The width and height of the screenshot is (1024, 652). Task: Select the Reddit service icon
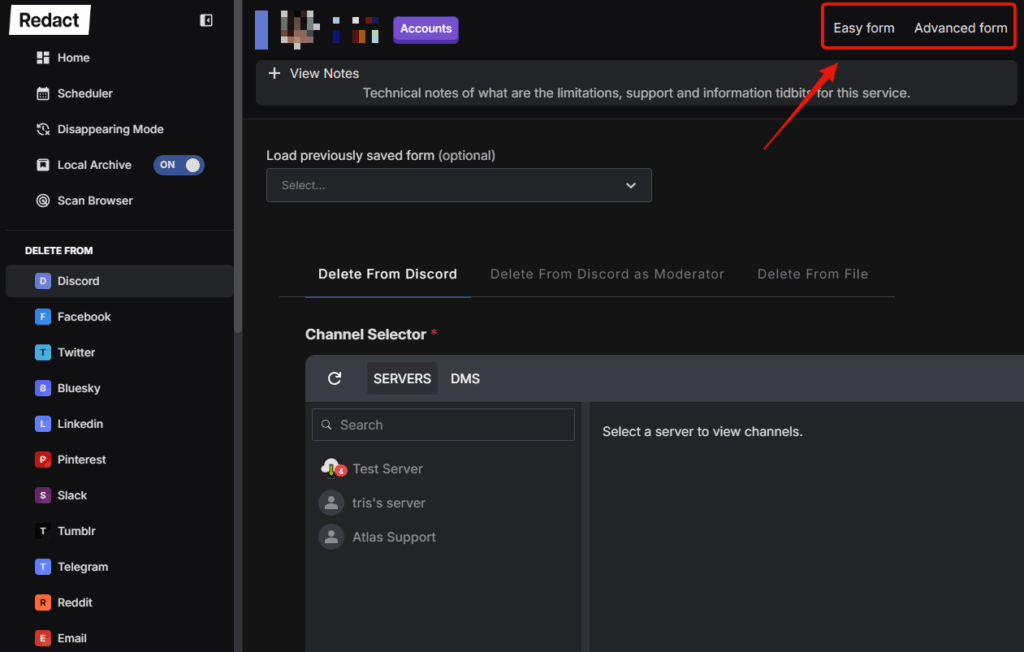(x=43, y=603)
